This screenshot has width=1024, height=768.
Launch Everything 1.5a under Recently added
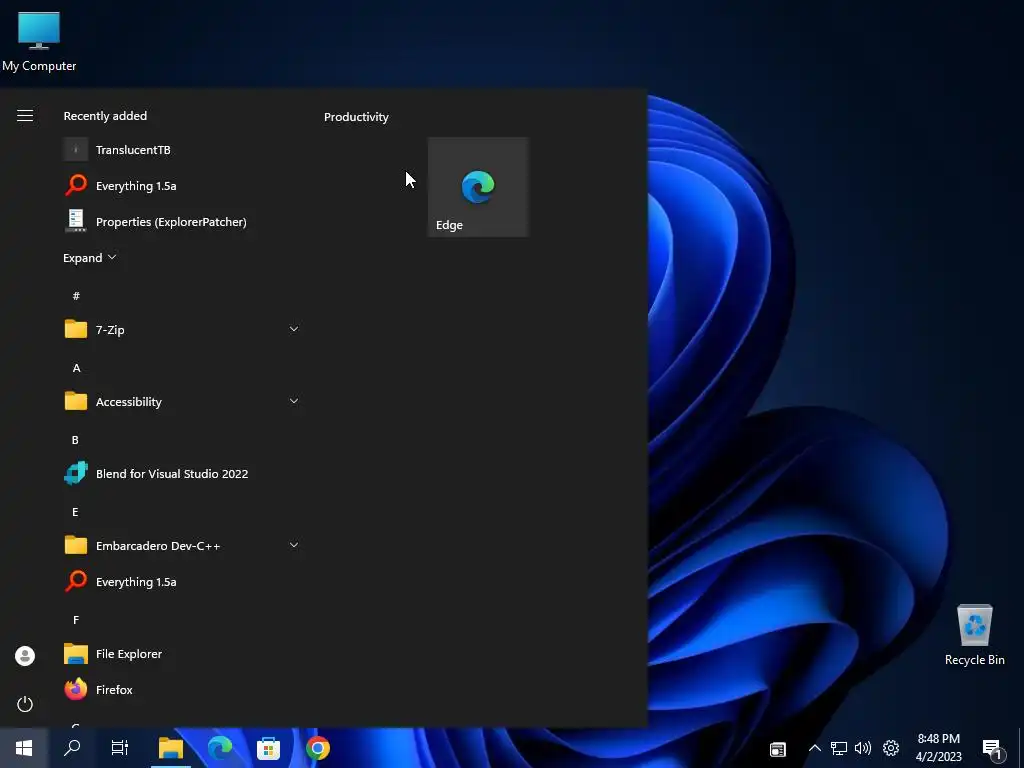click(x=183, y=185)
